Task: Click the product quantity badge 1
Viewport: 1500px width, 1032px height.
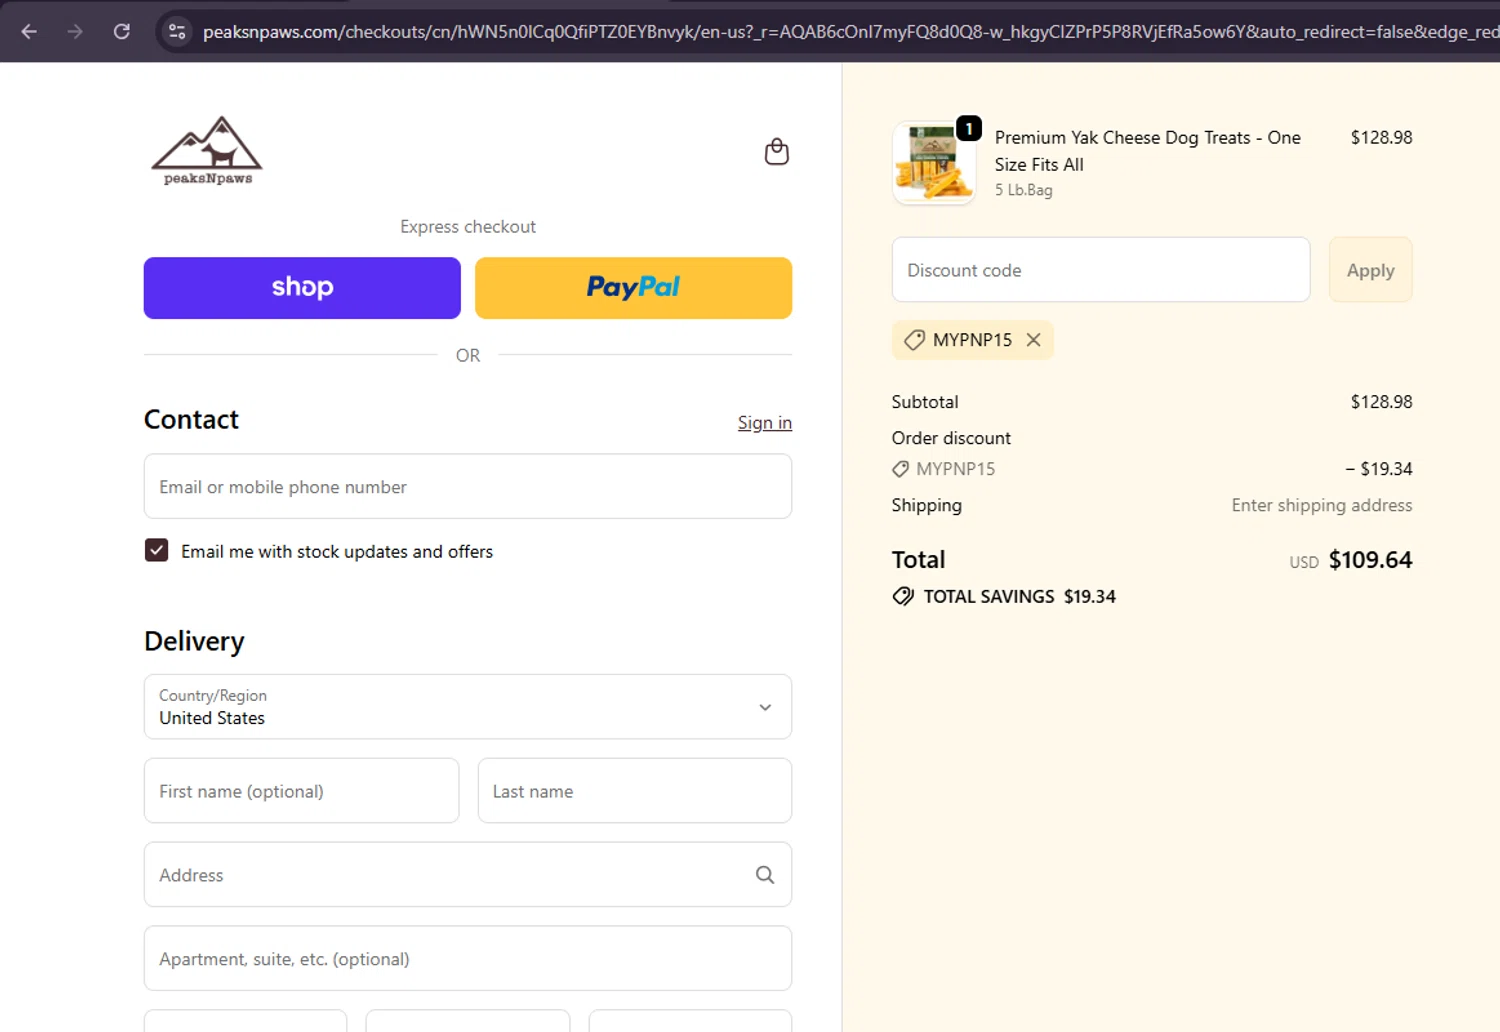Action: tap(969, 129)
